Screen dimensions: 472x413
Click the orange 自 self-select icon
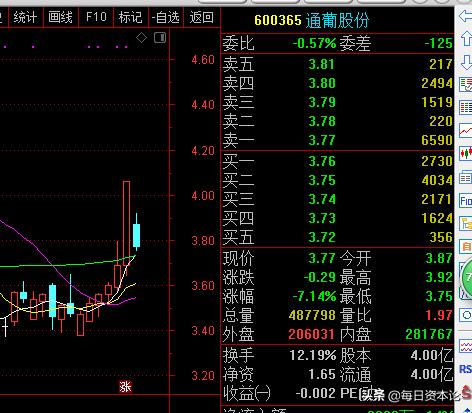tap(466, 246)
